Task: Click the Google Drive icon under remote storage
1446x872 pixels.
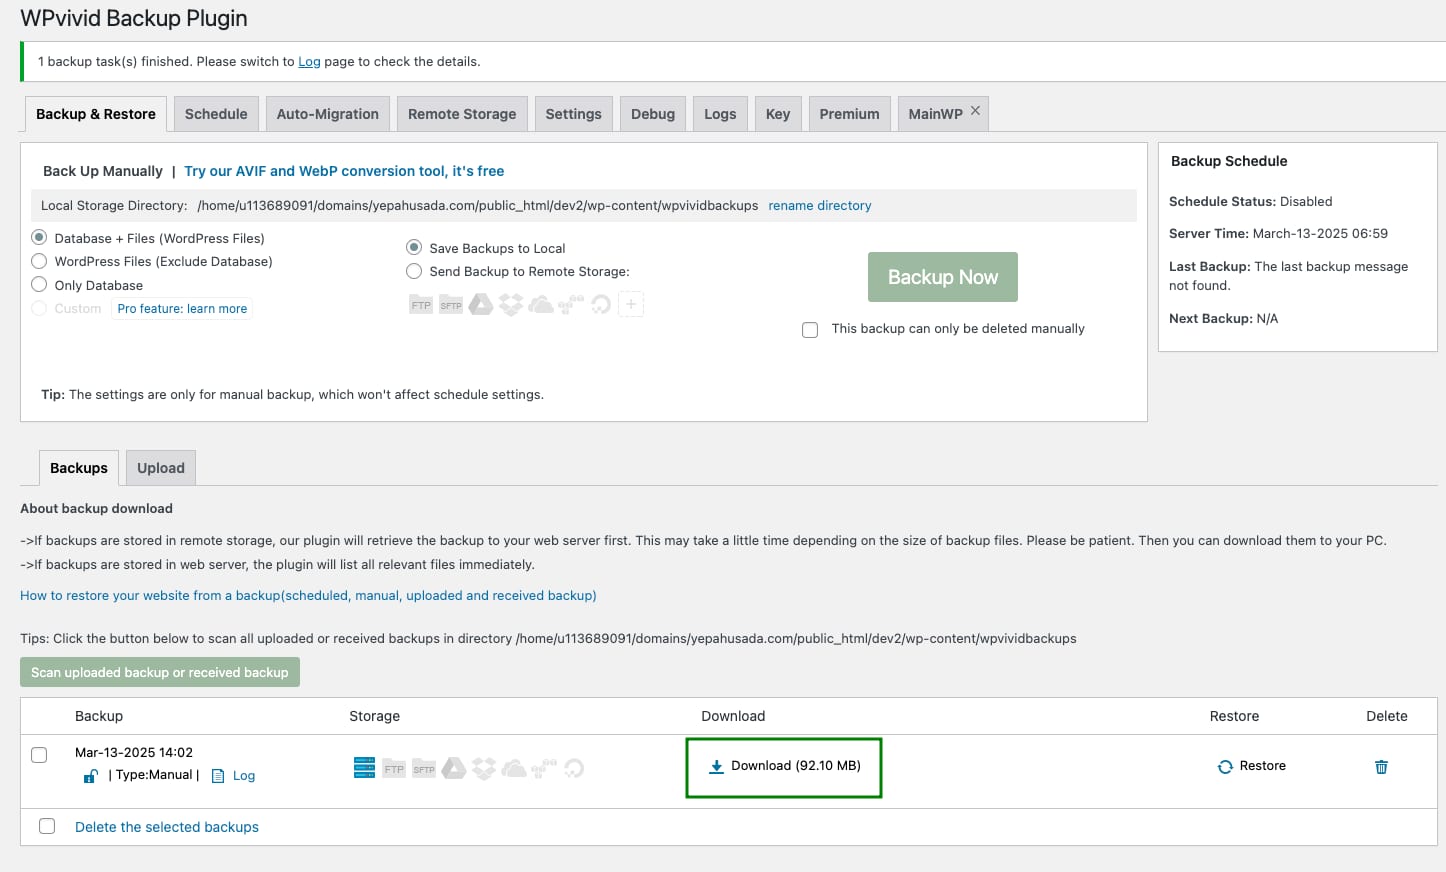Action: click(x=481, y=305)
